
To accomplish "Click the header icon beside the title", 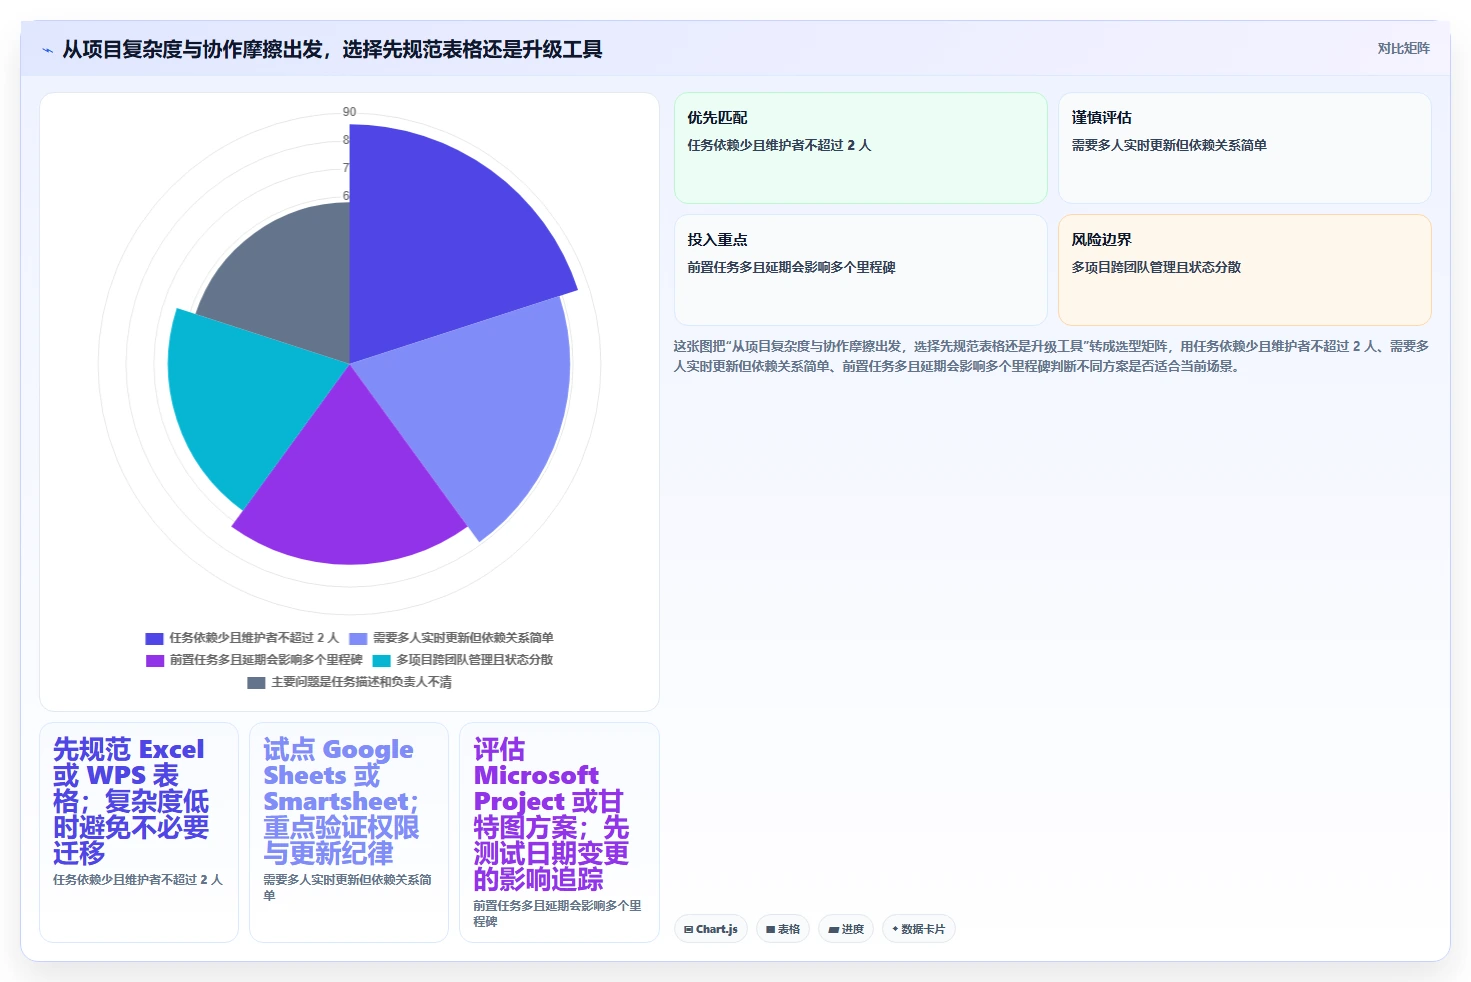I will 47,50.
